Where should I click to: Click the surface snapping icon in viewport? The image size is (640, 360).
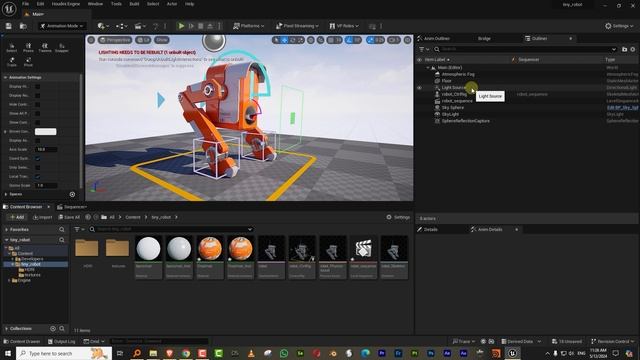321,40
